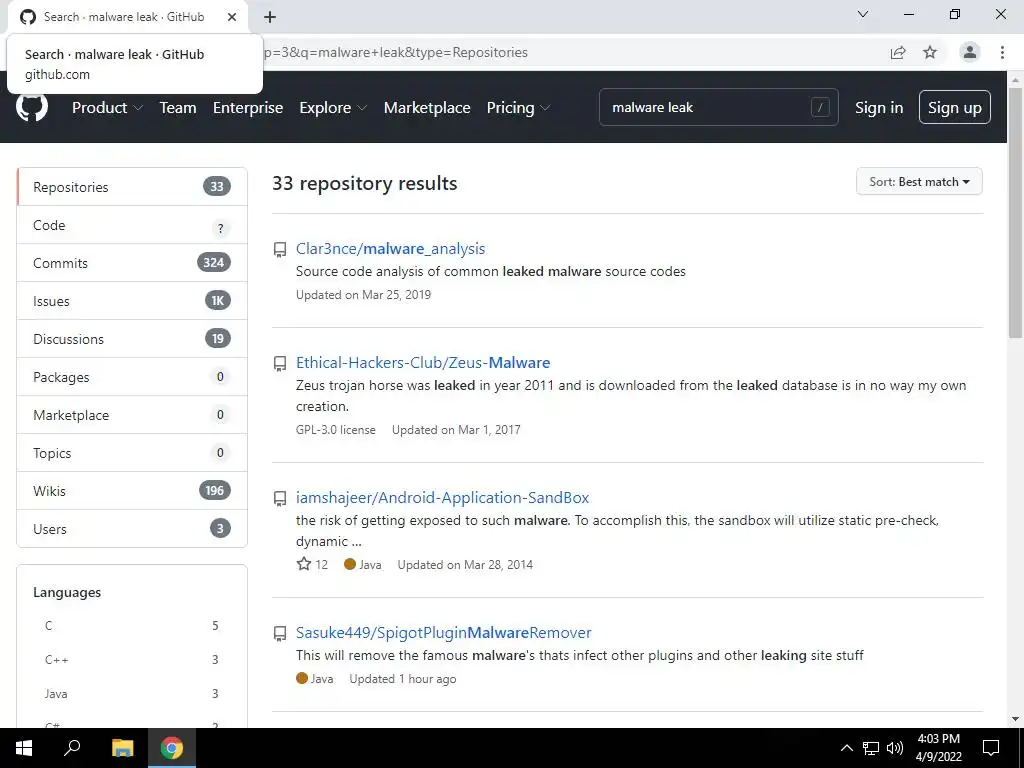The height and width of the screenshot is (768, 1024).
Task: Click the browser address bar URL
Action: click(x=396, y=52)
